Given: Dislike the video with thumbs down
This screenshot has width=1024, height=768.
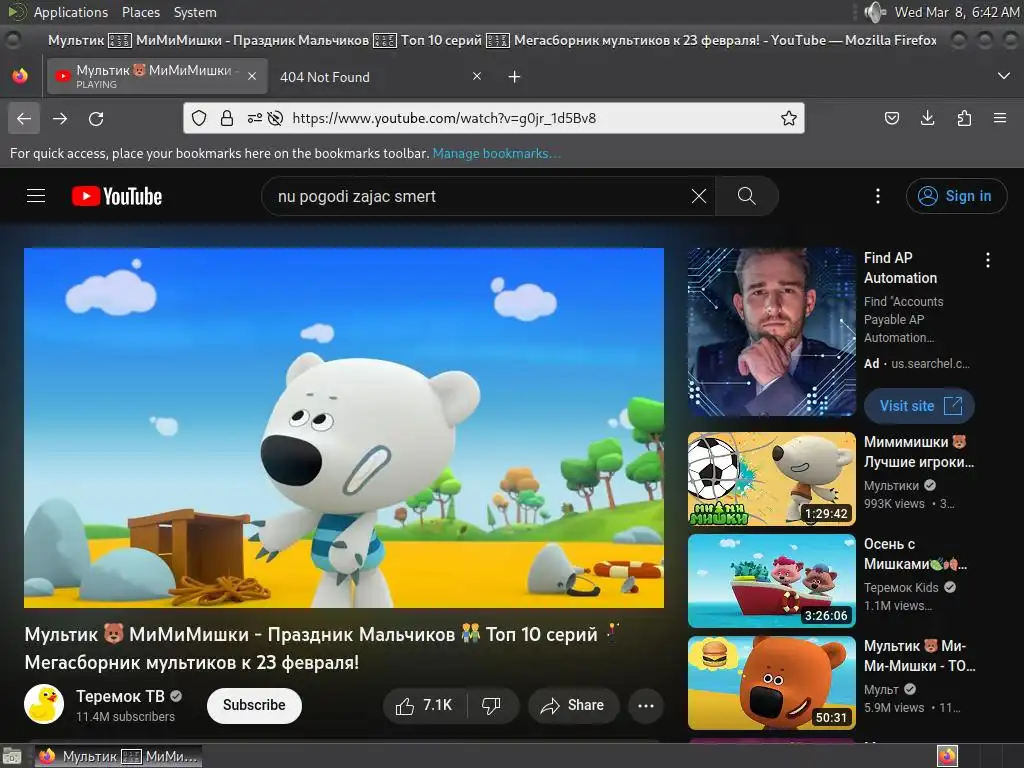Looking at the screenshot, I should coord(492,705).
